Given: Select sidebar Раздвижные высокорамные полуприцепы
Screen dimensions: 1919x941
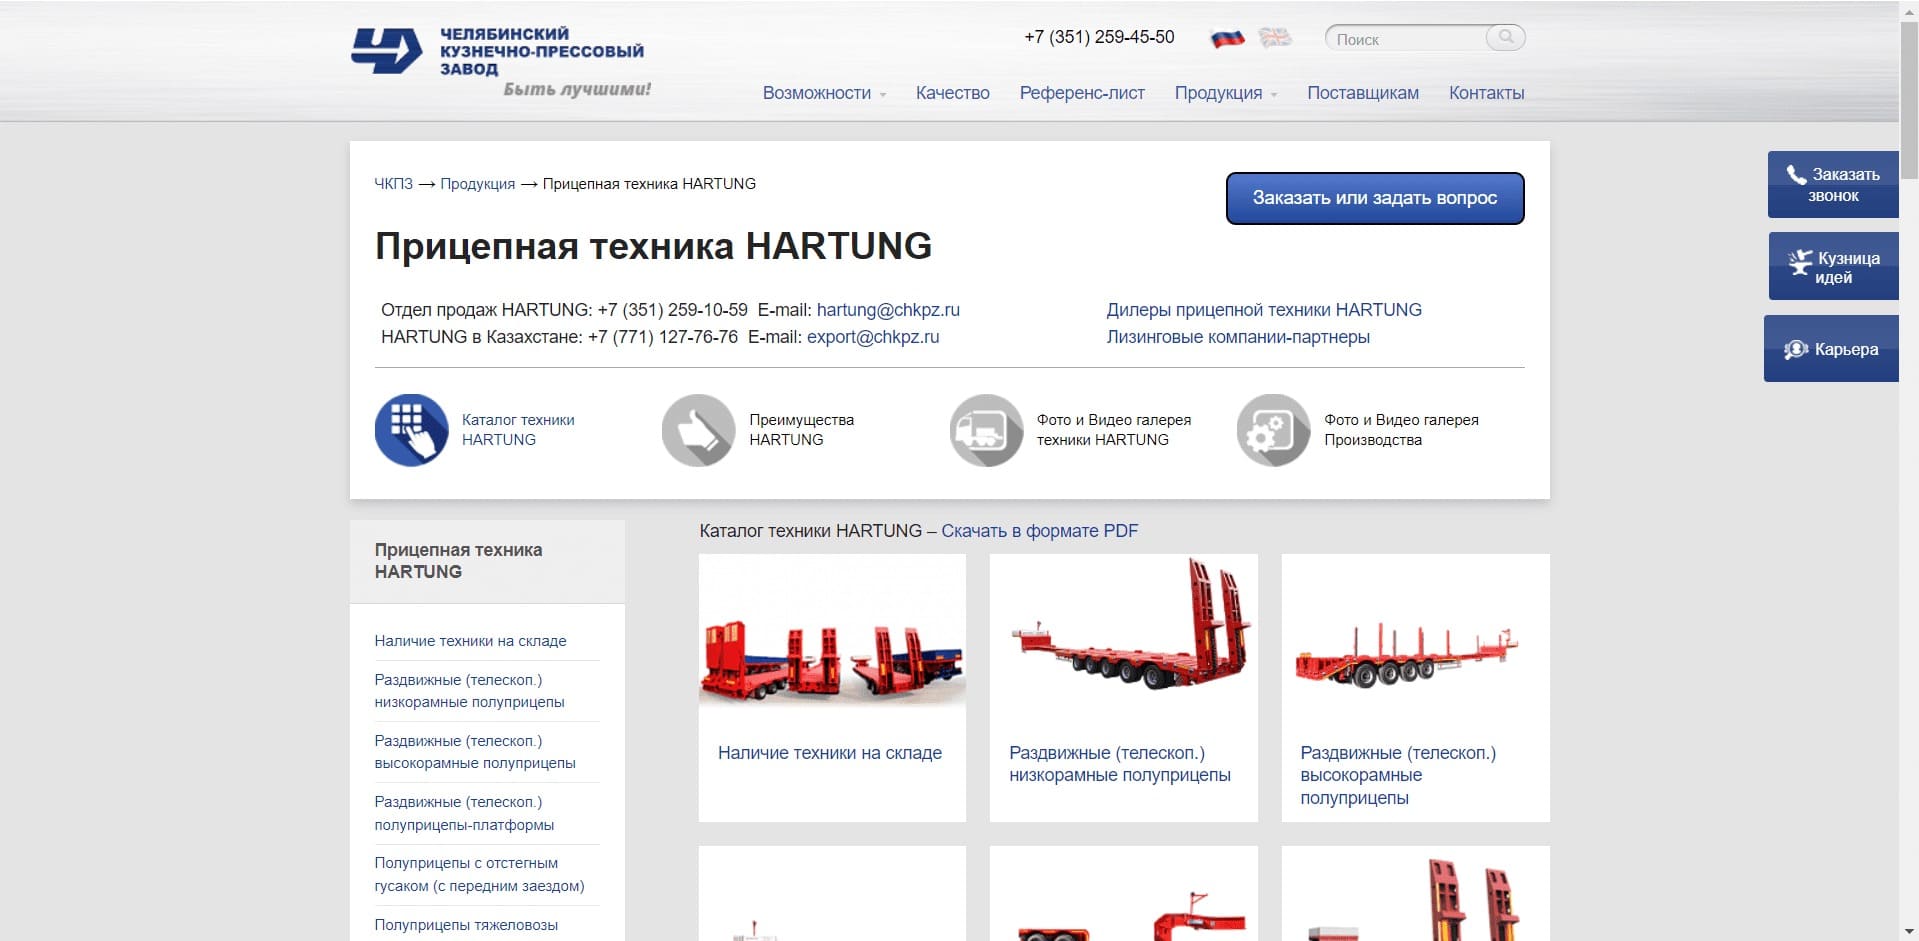Looking at the screenshot, I should [x=475, y=752].
